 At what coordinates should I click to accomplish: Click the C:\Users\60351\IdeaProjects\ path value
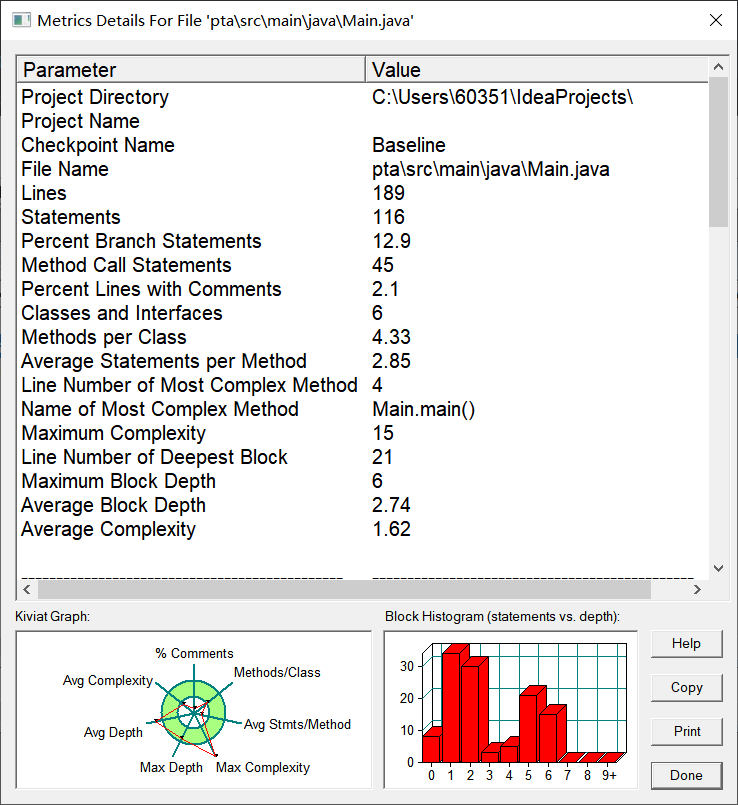[x=502, y=97]
